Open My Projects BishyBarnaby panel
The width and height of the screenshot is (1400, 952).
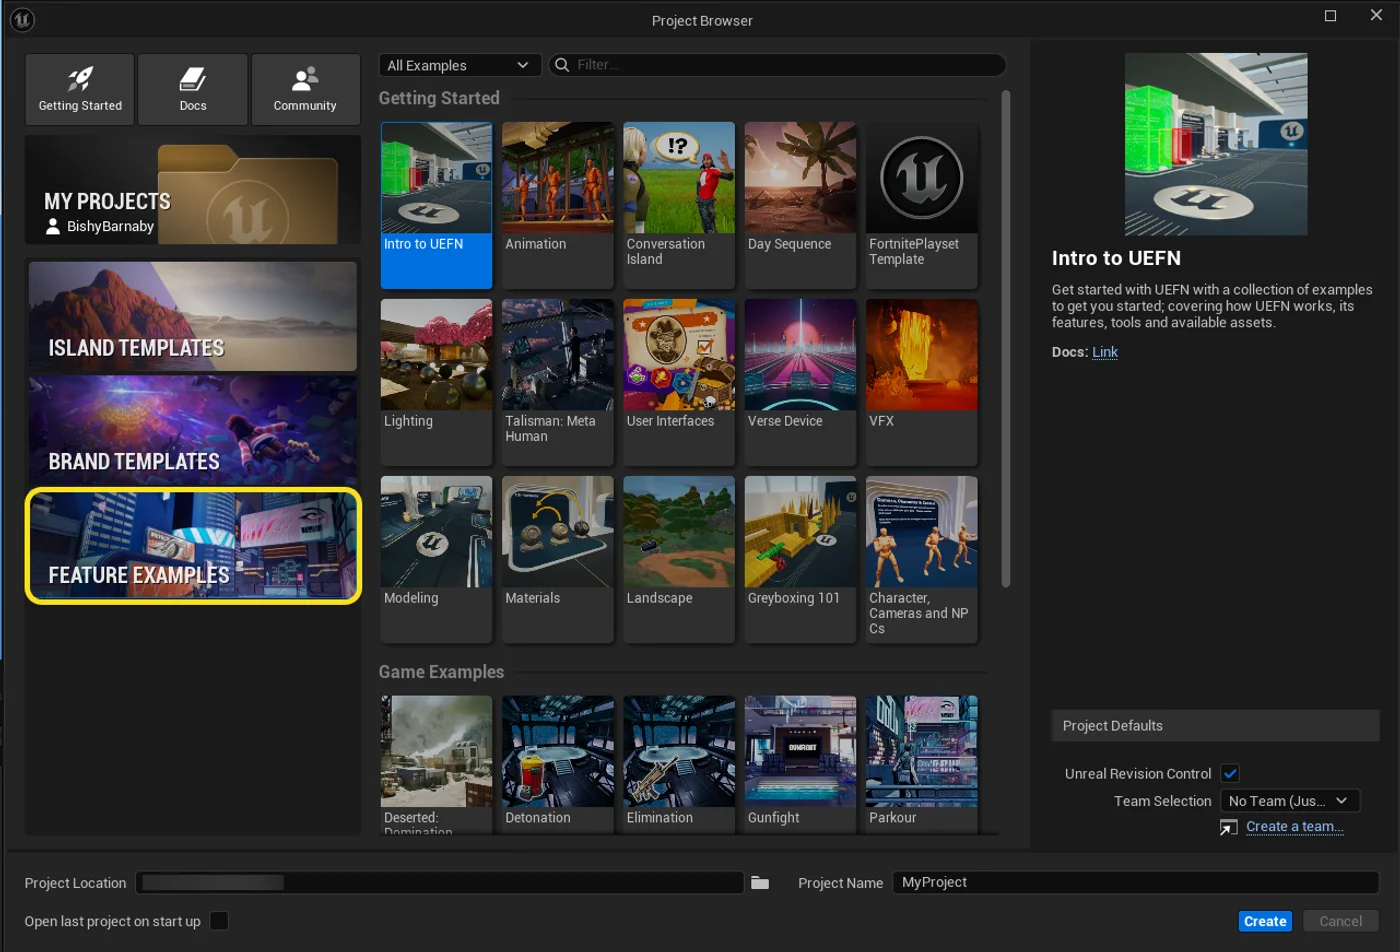pyautogui.click(x=193, y=190)
